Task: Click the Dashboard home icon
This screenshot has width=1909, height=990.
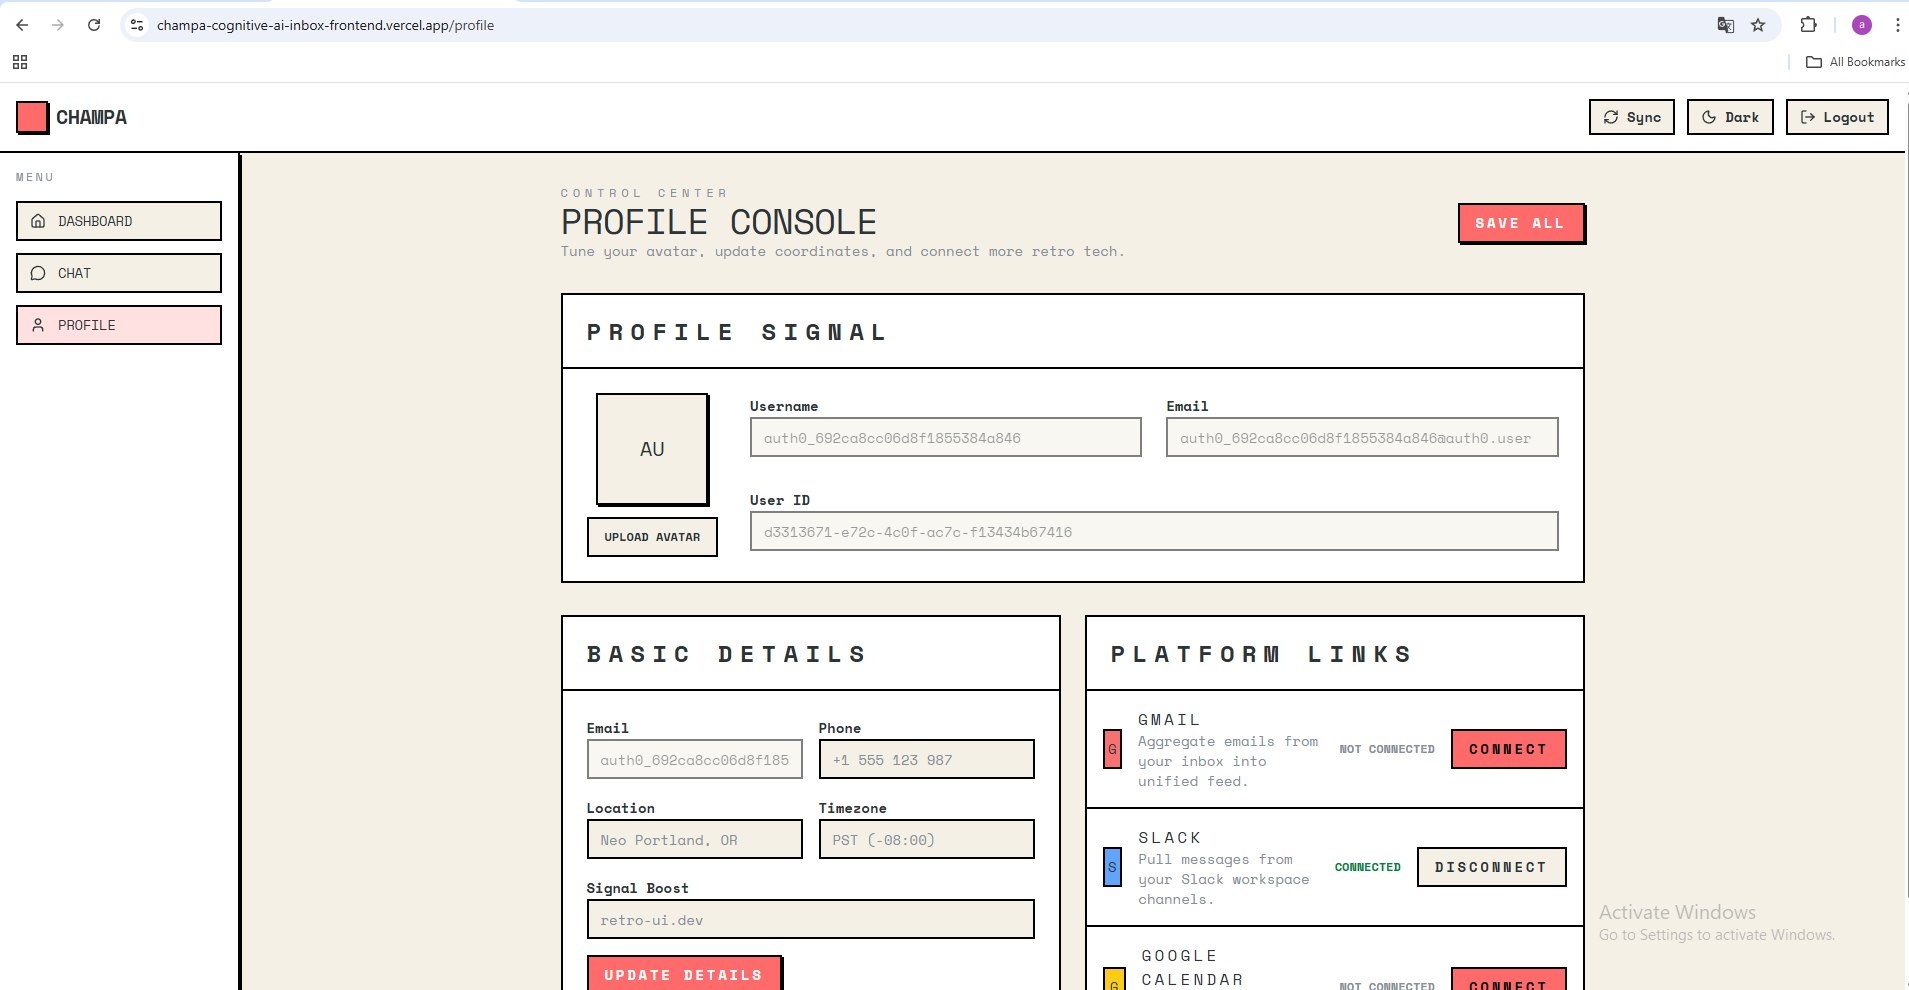Action: [38, 221]
